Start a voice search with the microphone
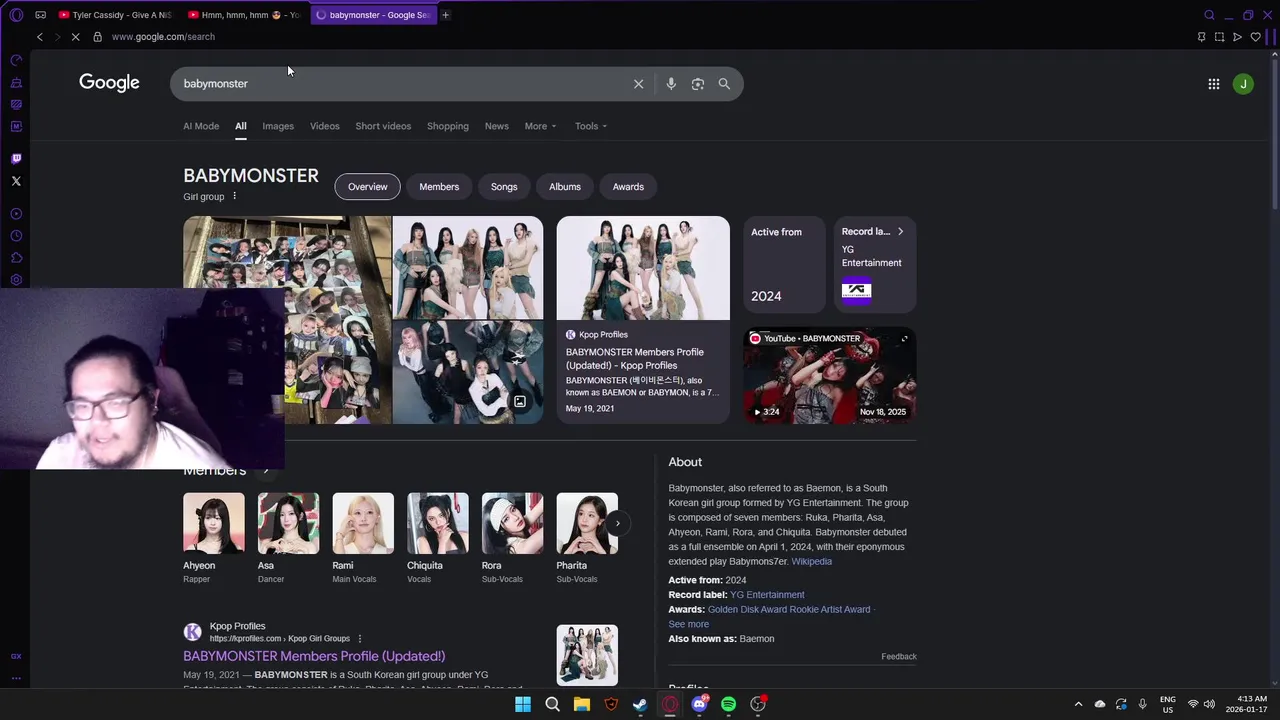The width and height of the screenshot is (1280, 720). pos(671,84)
